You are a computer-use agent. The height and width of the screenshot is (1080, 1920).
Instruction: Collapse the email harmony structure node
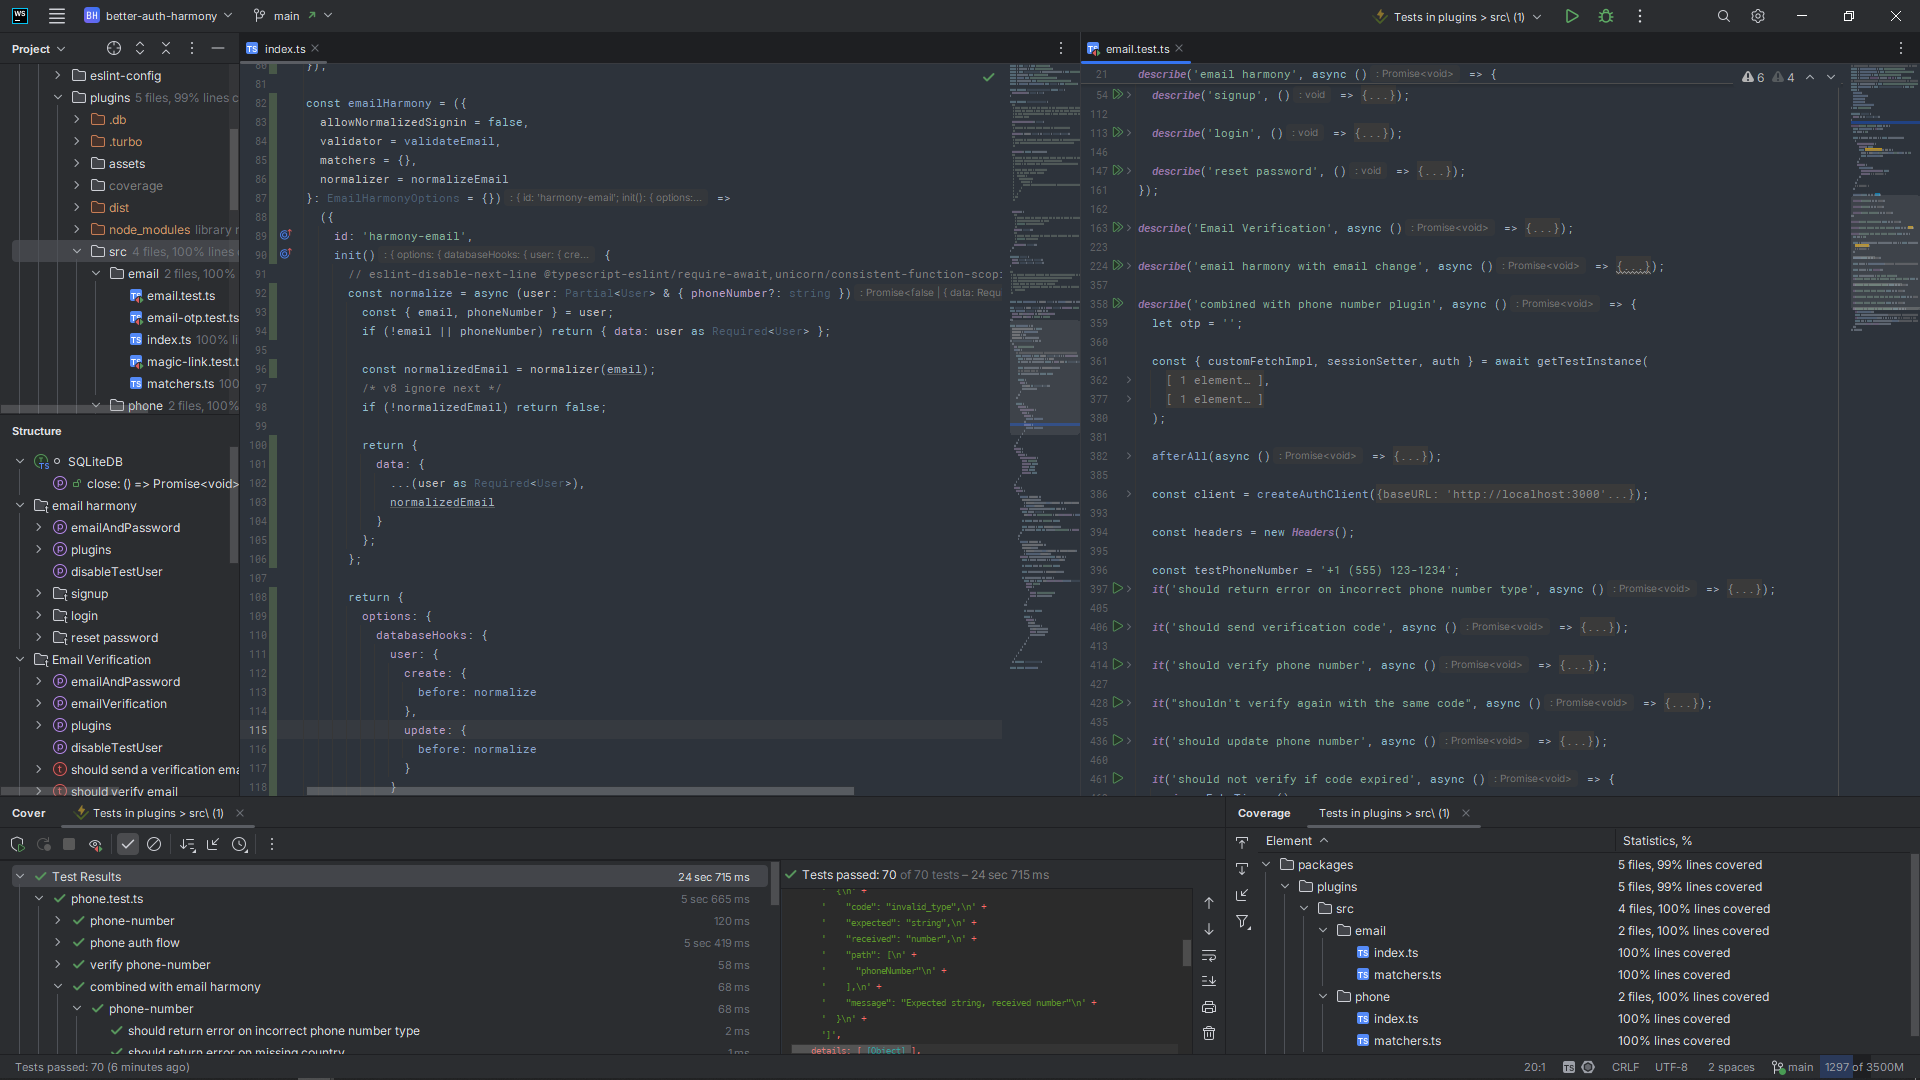(19, 505)
